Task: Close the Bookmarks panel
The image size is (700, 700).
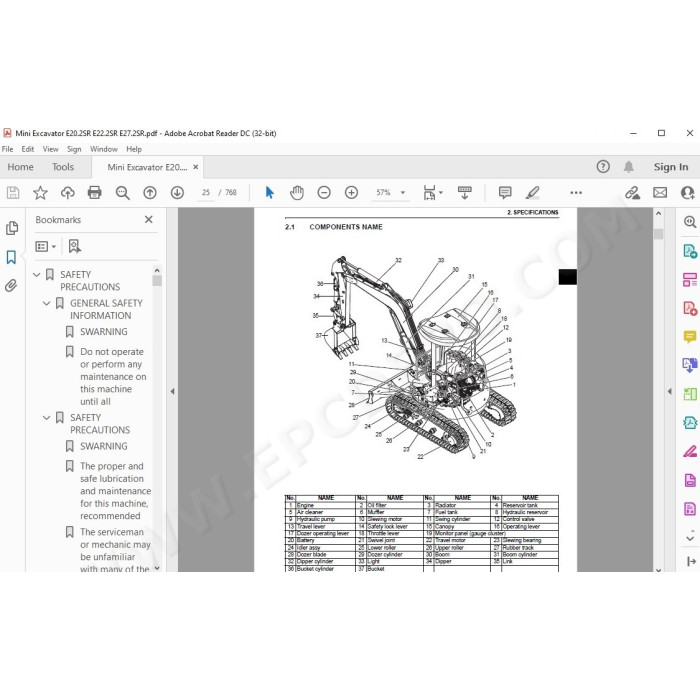Action: tap(149, 219)
